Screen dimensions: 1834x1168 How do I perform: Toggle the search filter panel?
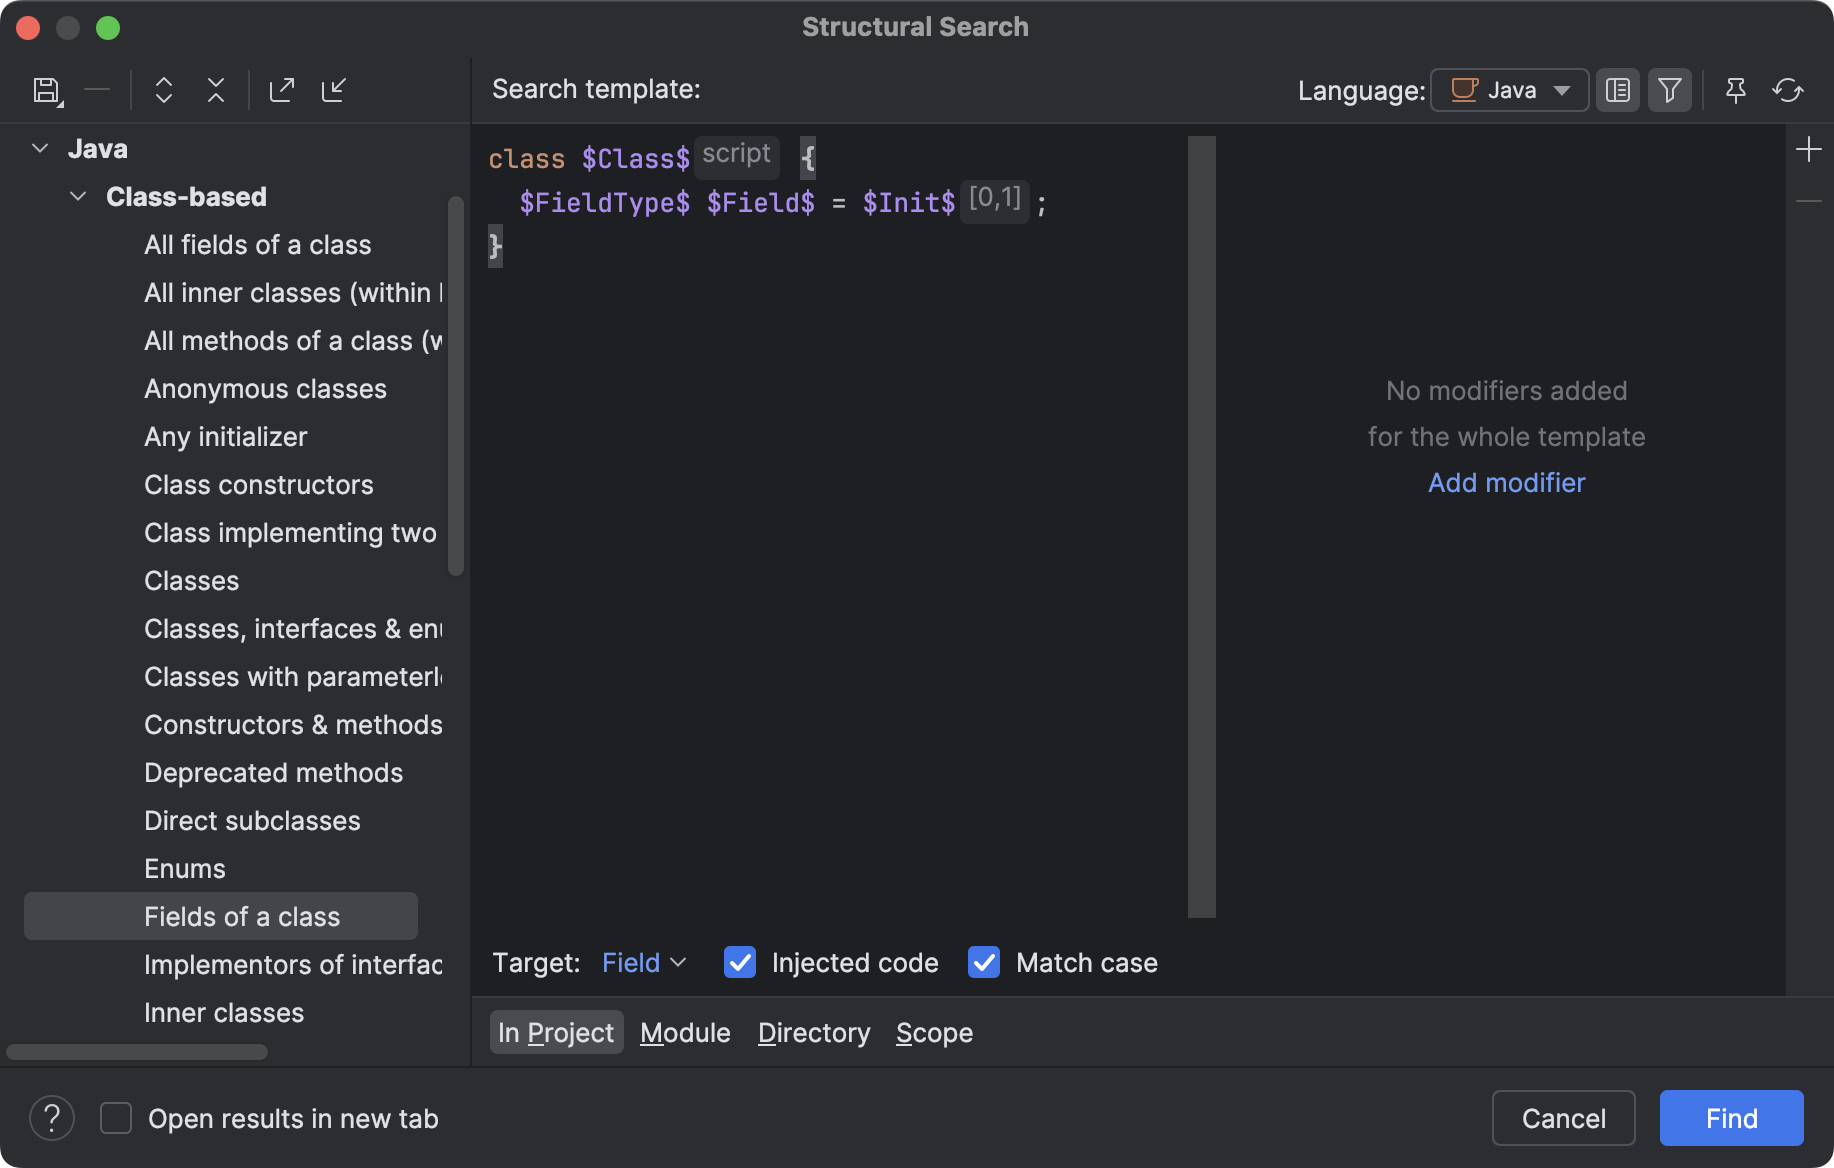click(1669, 90)
